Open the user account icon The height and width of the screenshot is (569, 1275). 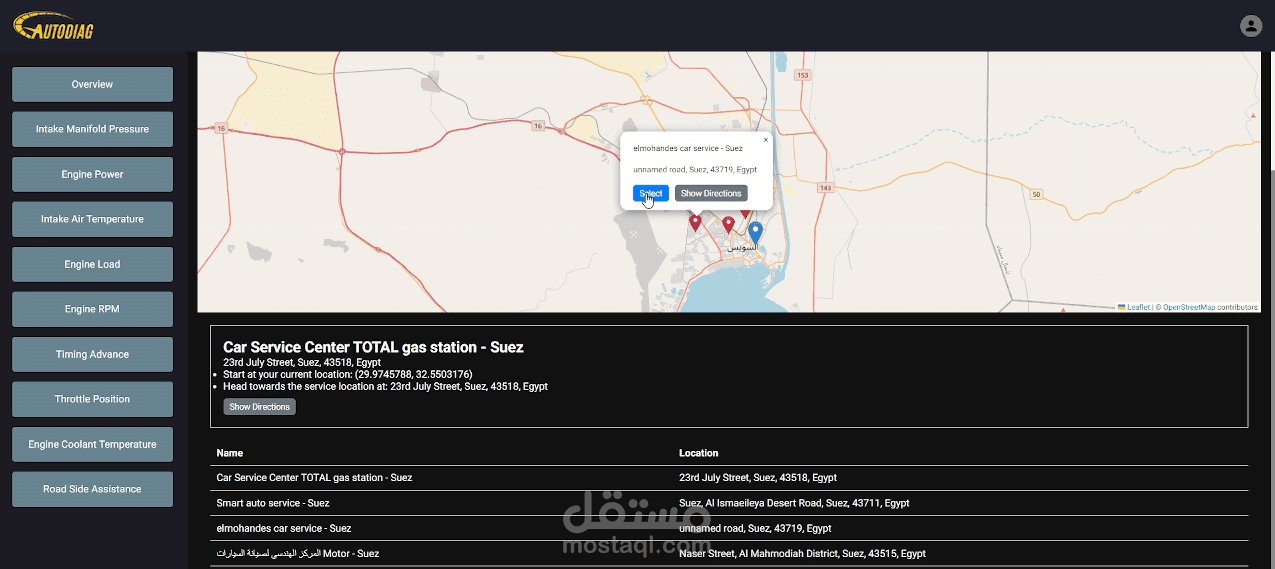[1250, 26]
